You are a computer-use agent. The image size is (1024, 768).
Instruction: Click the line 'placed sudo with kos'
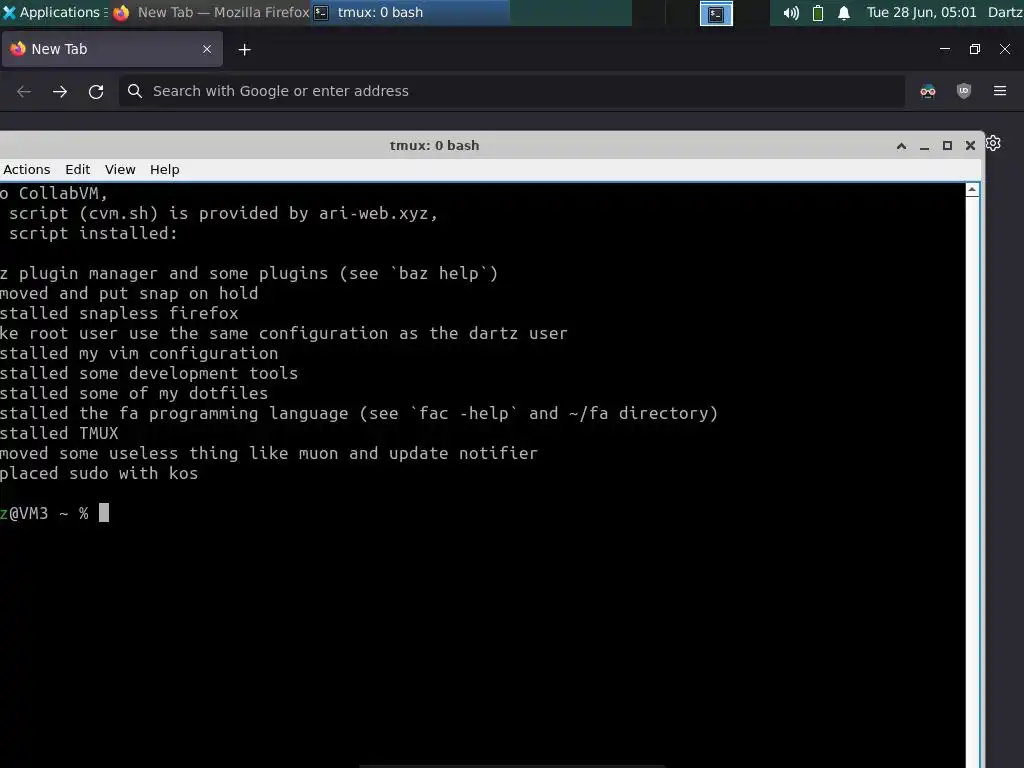coord(99,473)
